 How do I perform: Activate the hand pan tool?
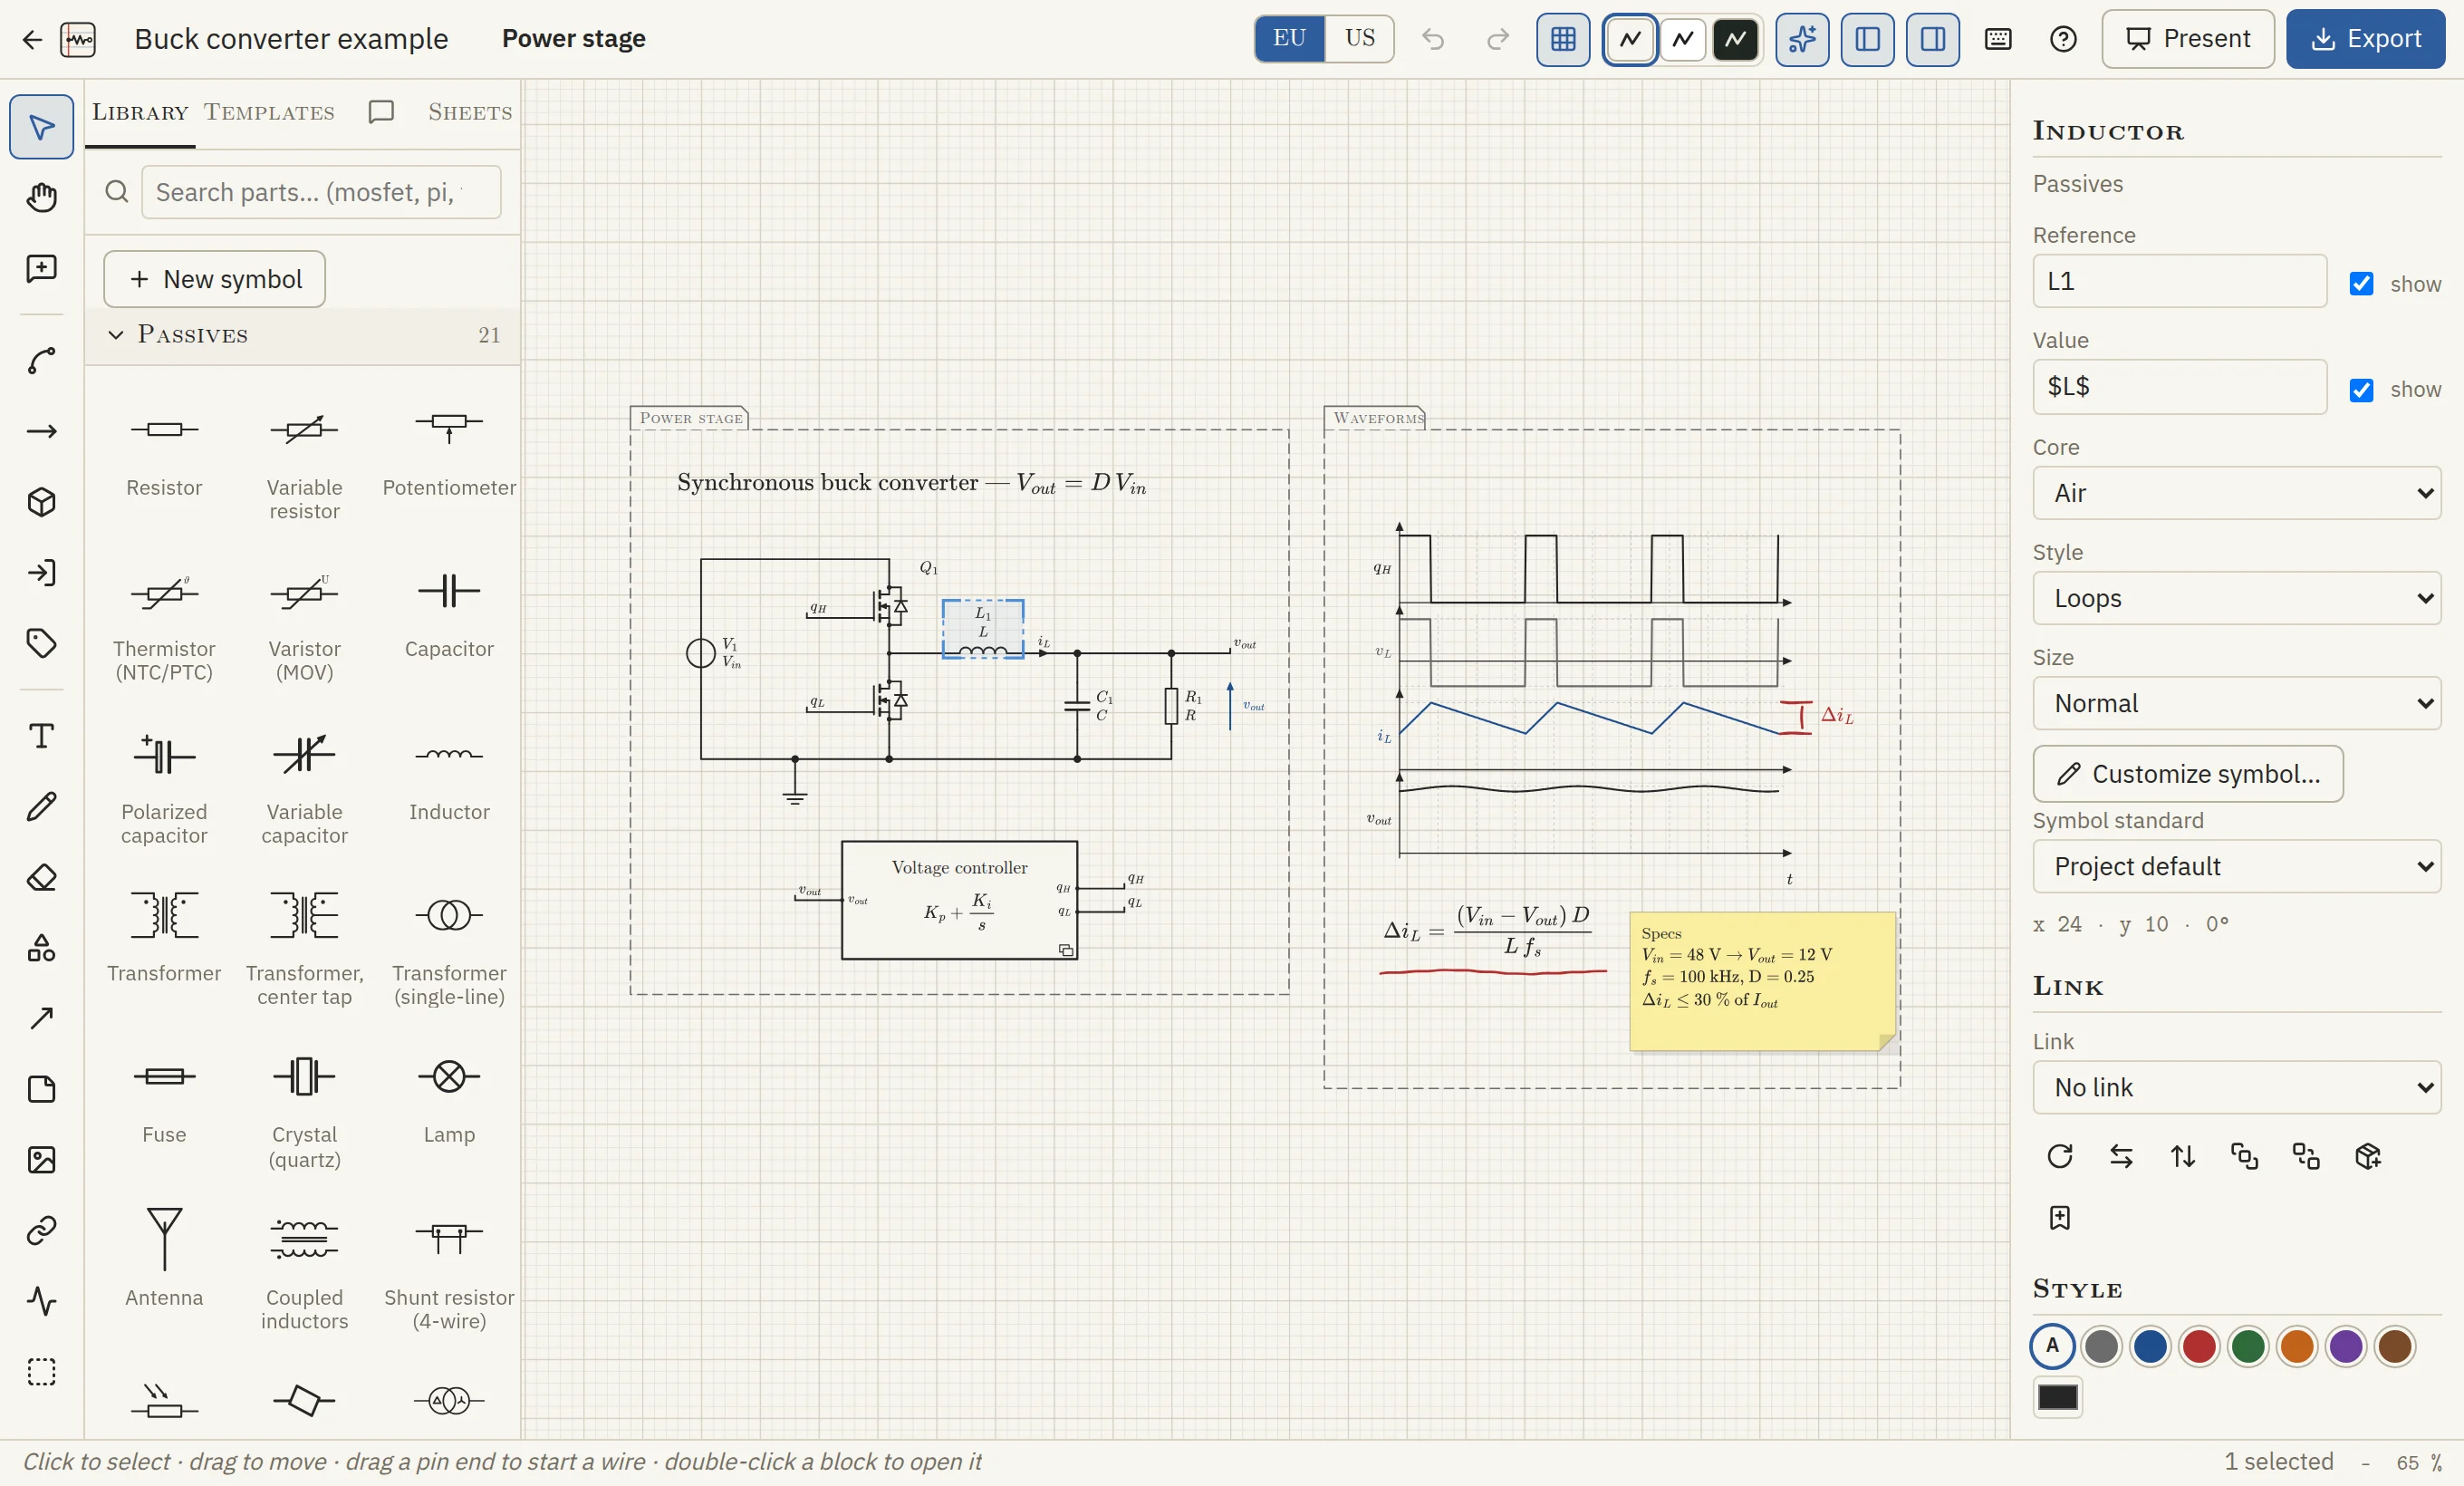point(41,197)
